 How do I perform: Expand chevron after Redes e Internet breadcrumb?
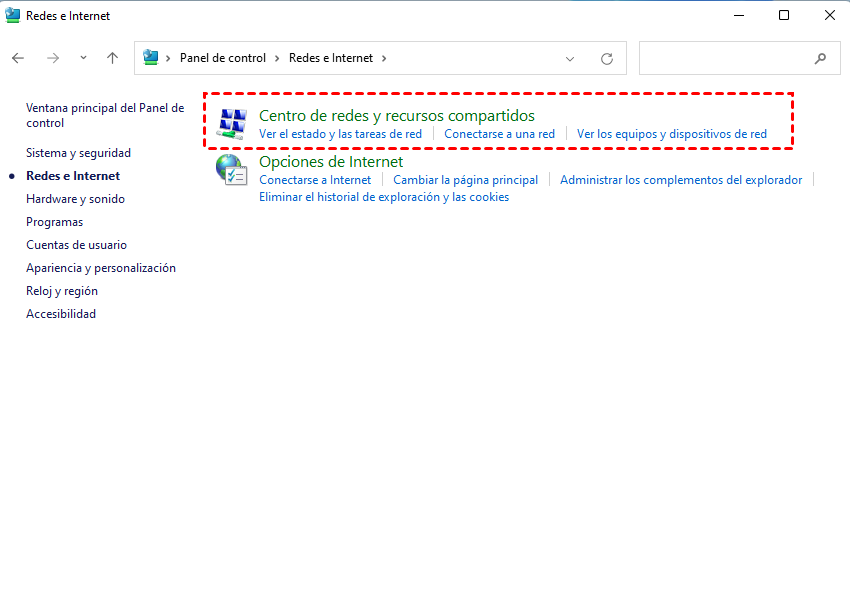(383, 58)
